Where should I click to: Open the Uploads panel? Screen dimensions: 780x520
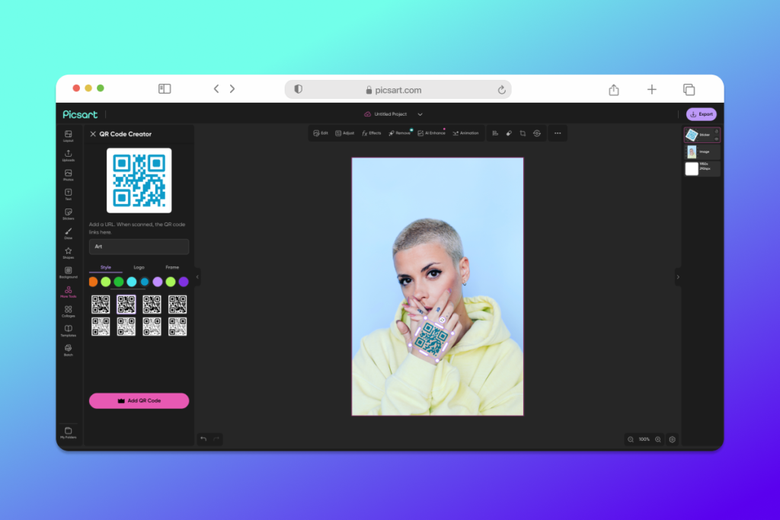68,156
